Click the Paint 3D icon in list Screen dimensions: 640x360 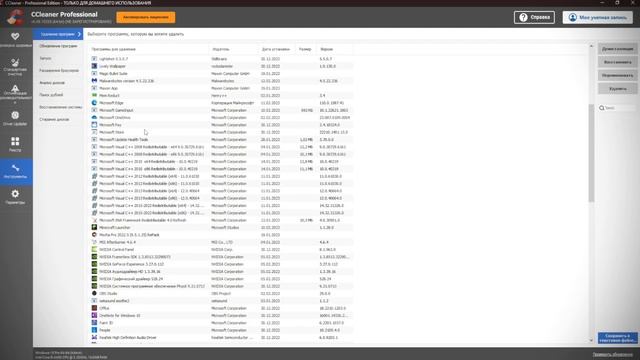tap(94, 323)
